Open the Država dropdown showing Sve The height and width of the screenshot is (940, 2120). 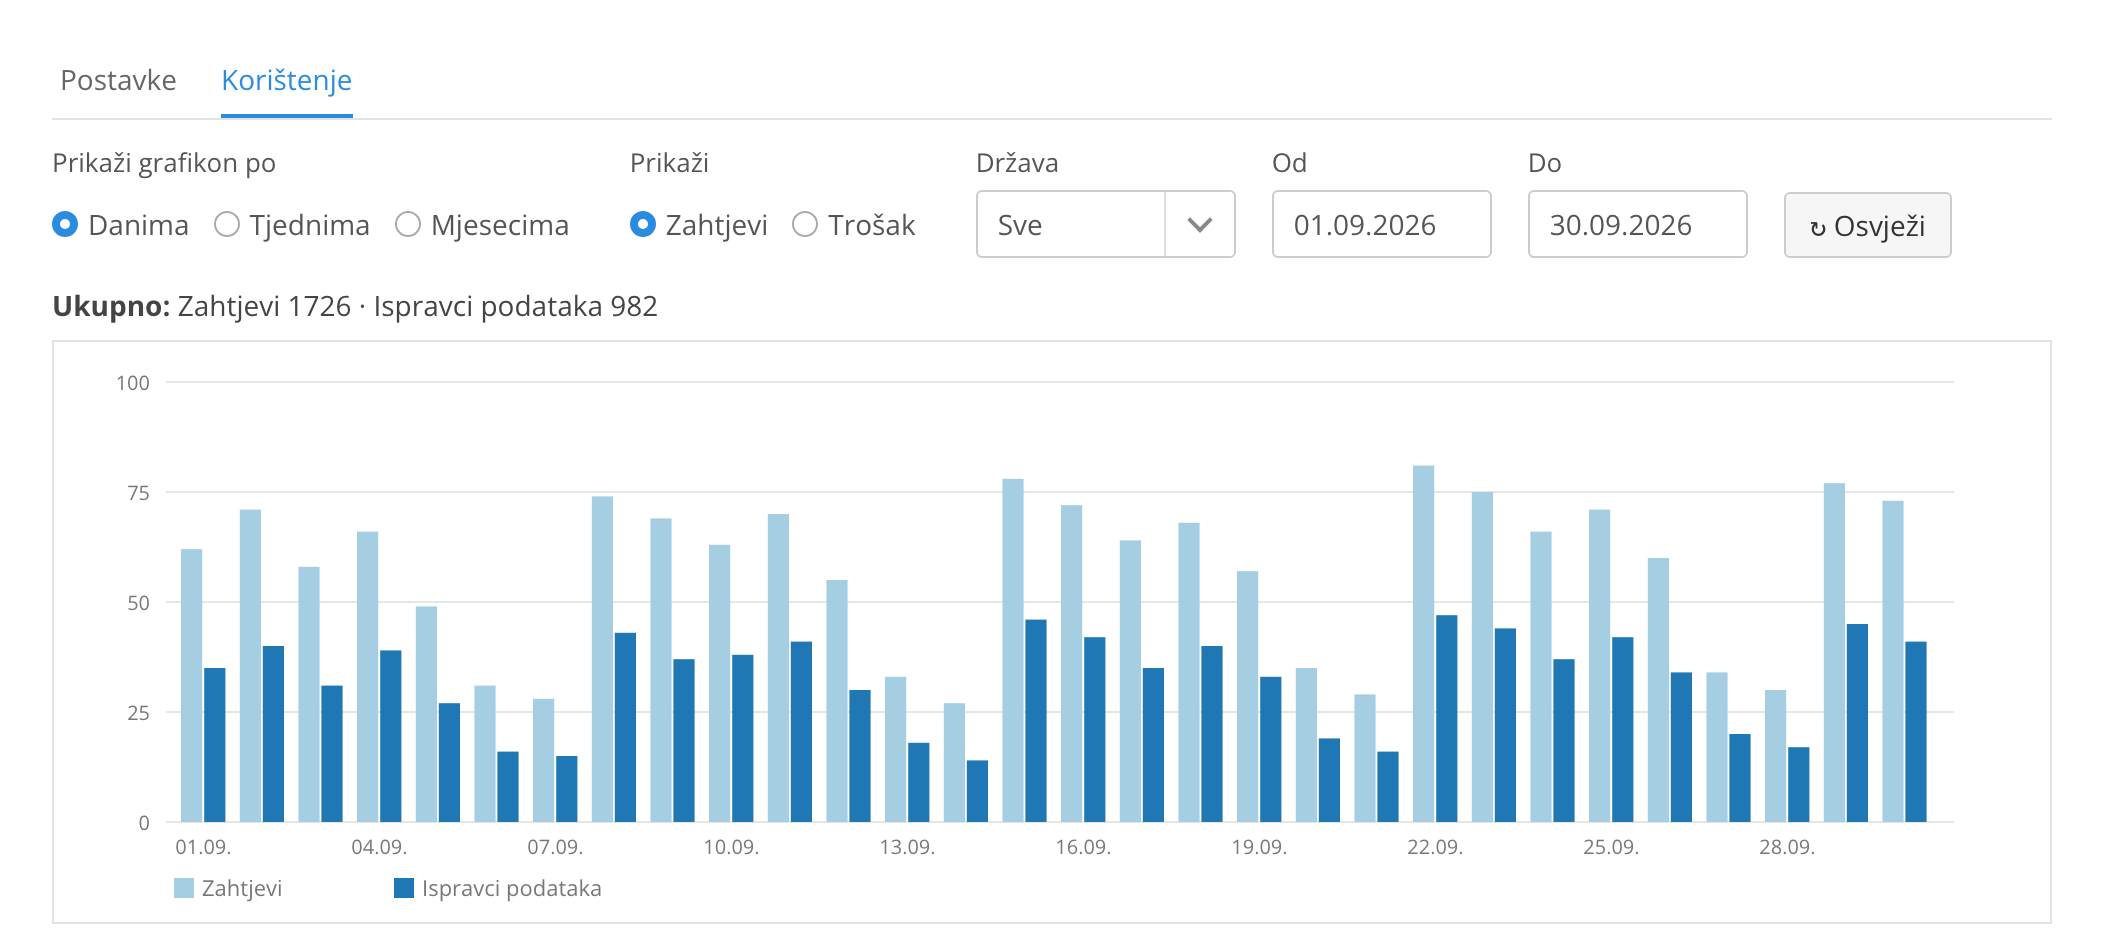(x=1106, y=224)
